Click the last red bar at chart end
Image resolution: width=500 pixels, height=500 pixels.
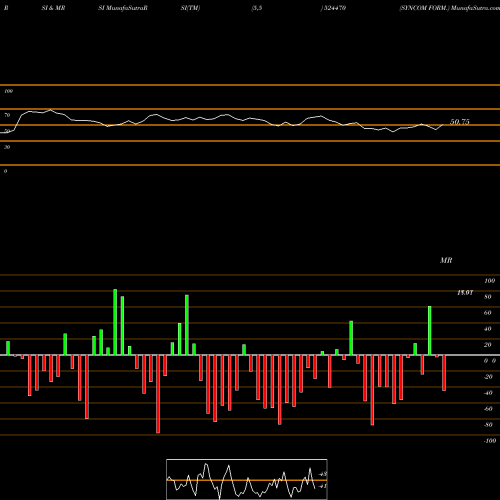point(444,373)
